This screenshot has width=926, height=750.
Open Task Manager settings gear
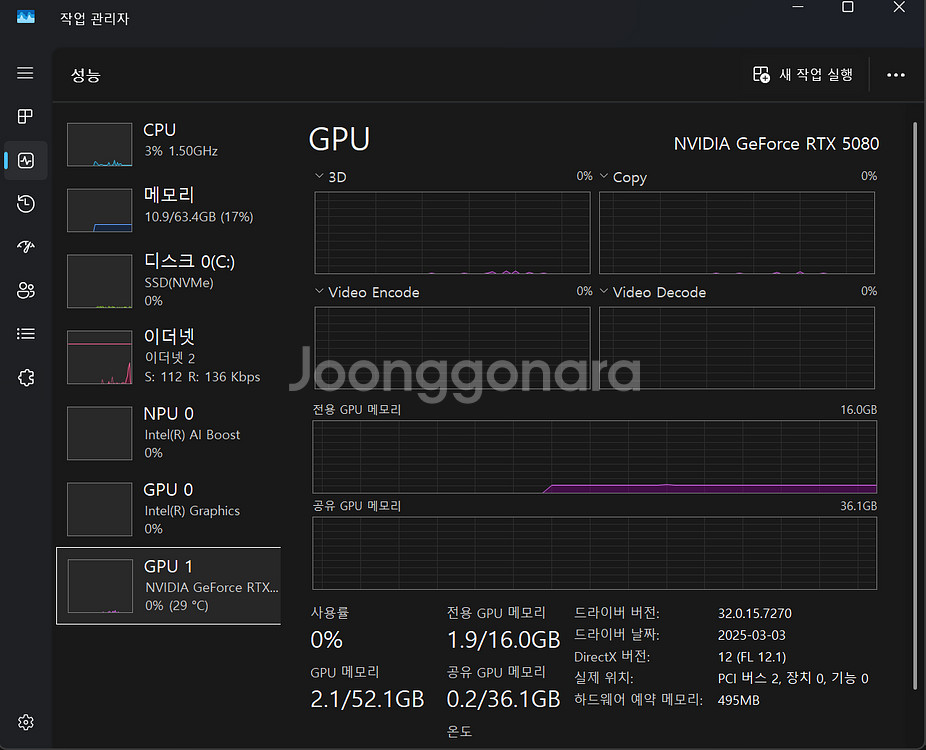click(25, 722)
